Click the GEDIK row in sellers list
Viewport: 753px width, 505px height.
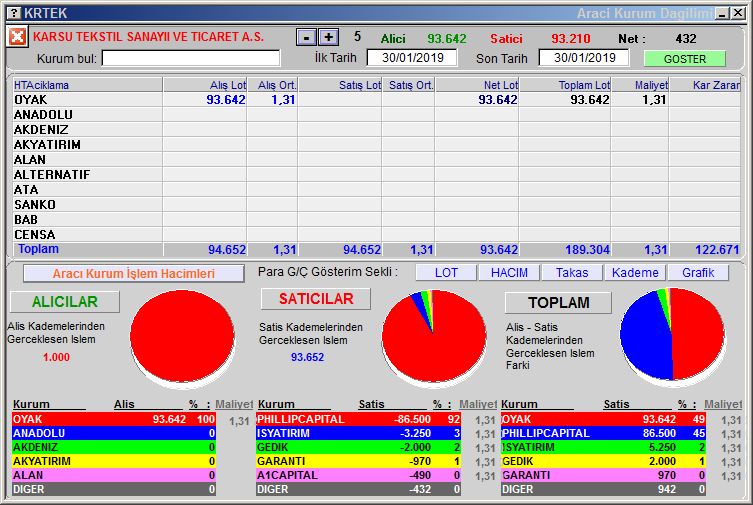pos(358,447)
